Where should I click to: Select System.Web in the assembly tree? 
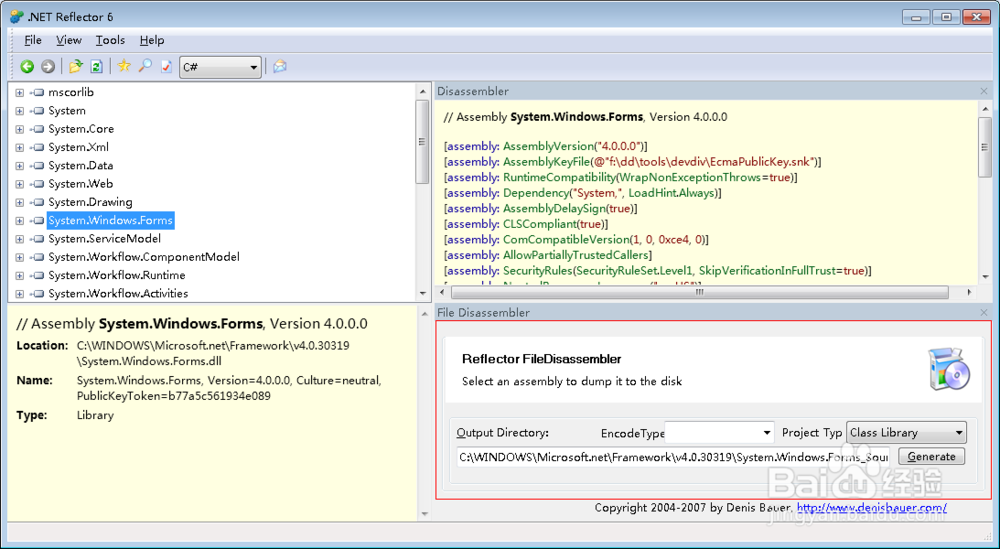point(80,184)
